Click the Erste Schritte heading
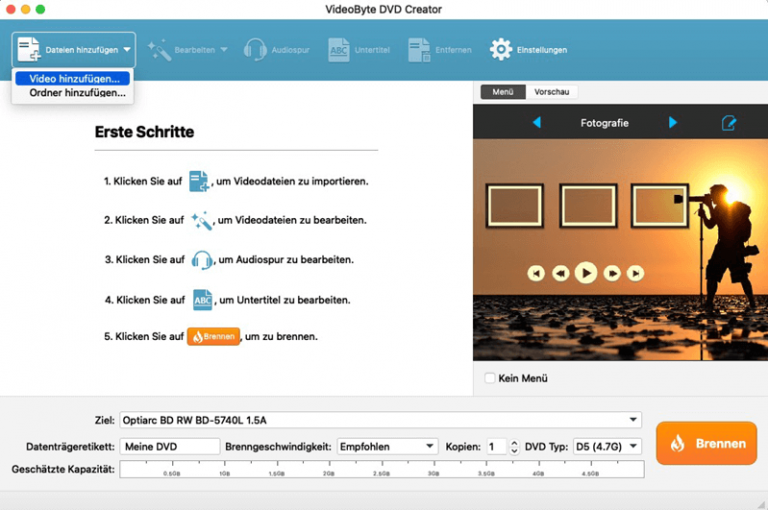The width and height of the screenshot is (768, 510). [144, 132]
